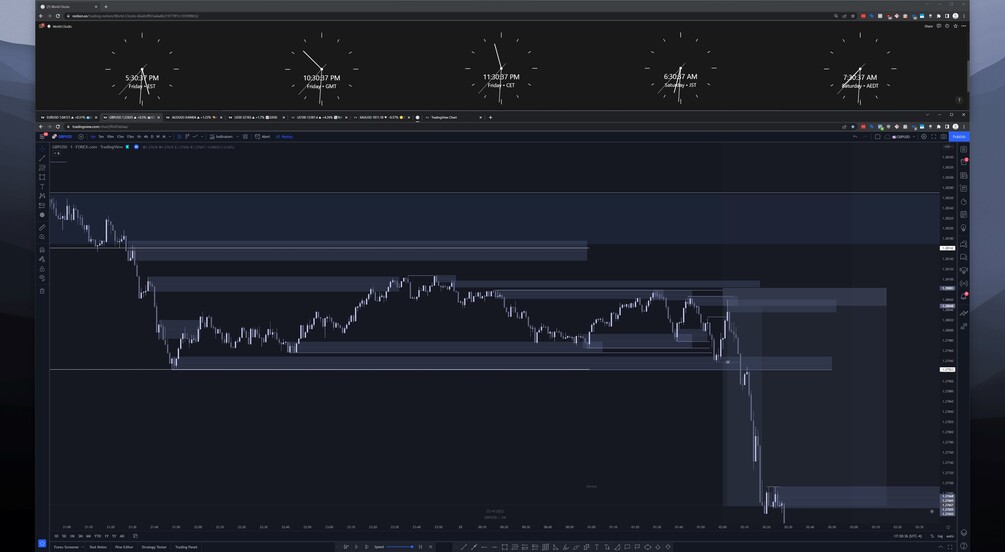This screenshot has height=552, width=1005.
Task: Open the watchlist panel icon
Action: click(963, 149)
